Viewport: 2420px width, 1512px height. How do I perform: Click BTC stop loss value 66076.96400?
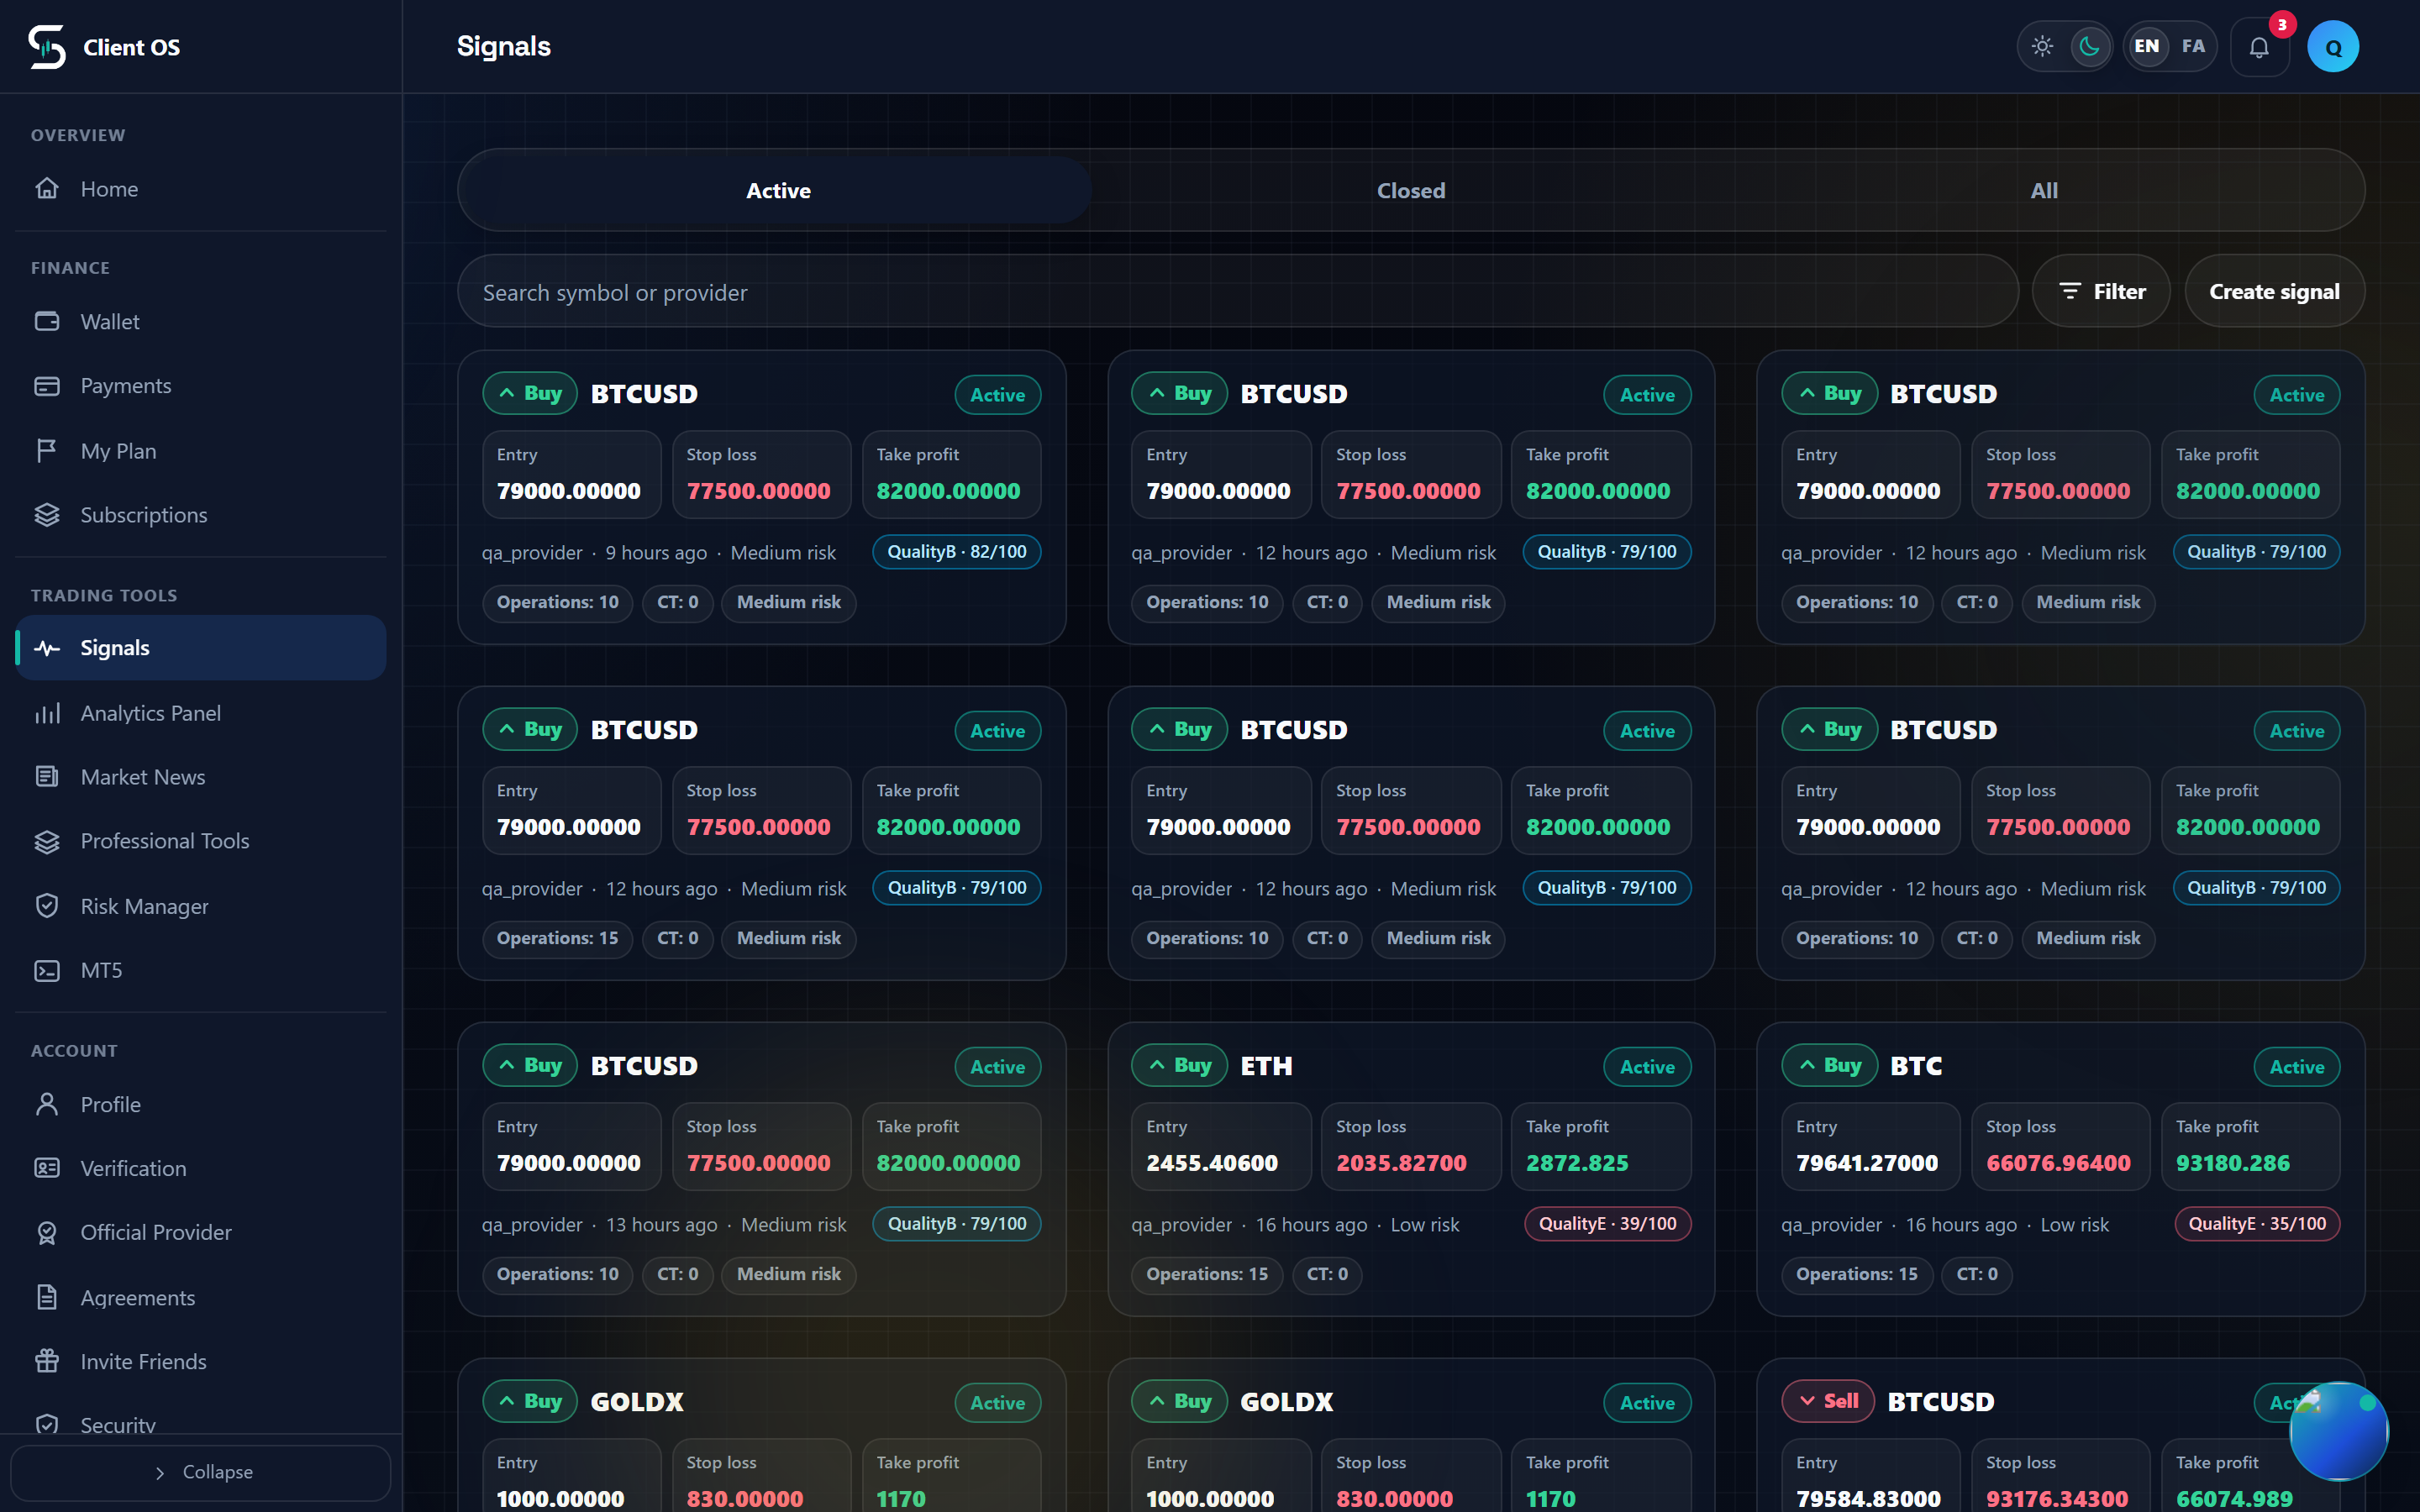(x=2058, y=1163)
